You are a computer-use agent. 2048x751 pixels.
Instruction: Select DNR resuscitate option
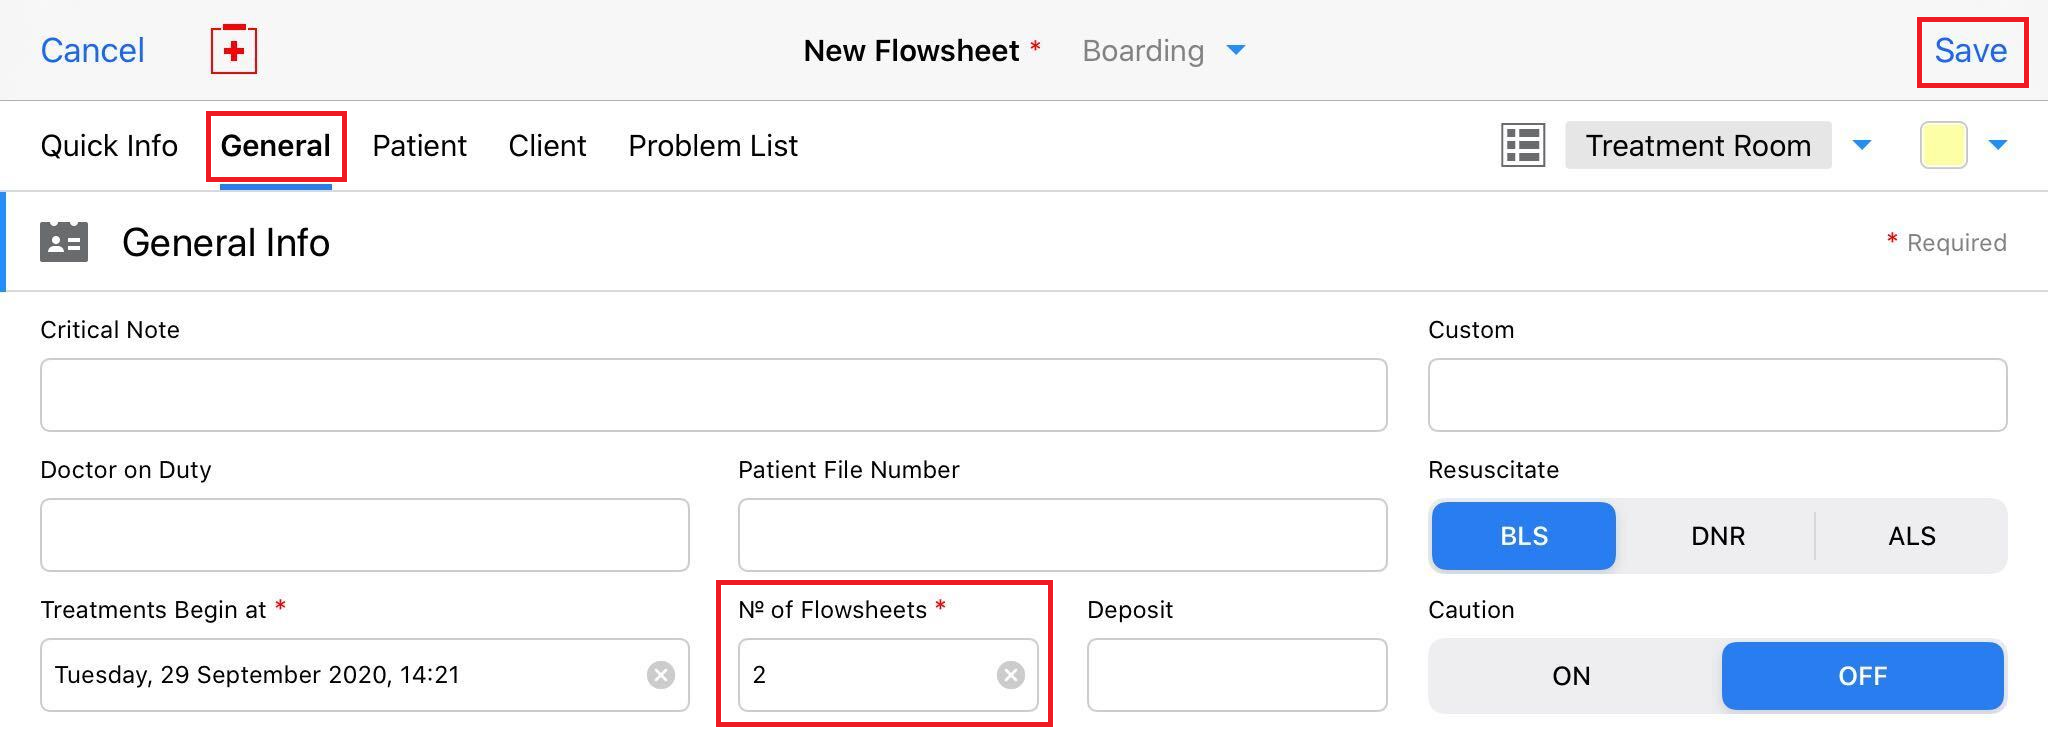point(1717,536)
